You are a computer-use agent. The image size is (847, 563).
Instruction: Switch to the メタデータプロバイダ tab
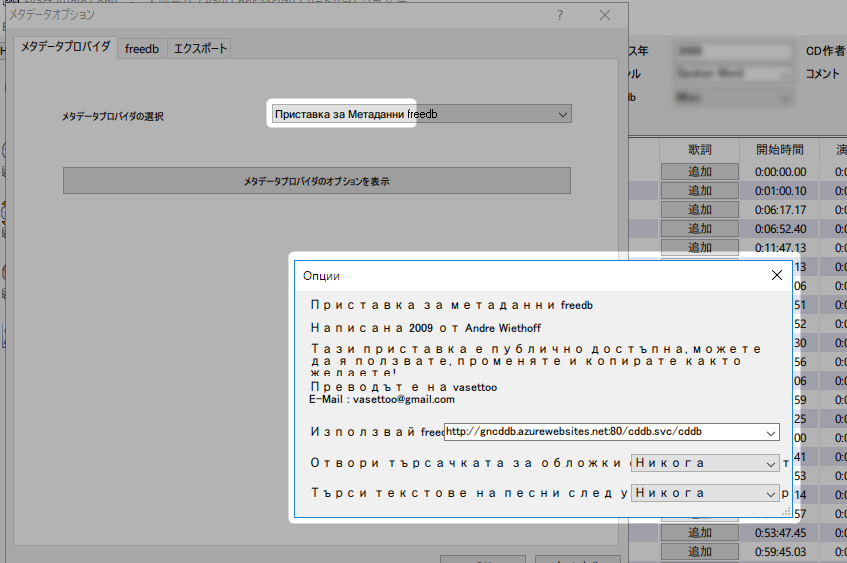65,47
